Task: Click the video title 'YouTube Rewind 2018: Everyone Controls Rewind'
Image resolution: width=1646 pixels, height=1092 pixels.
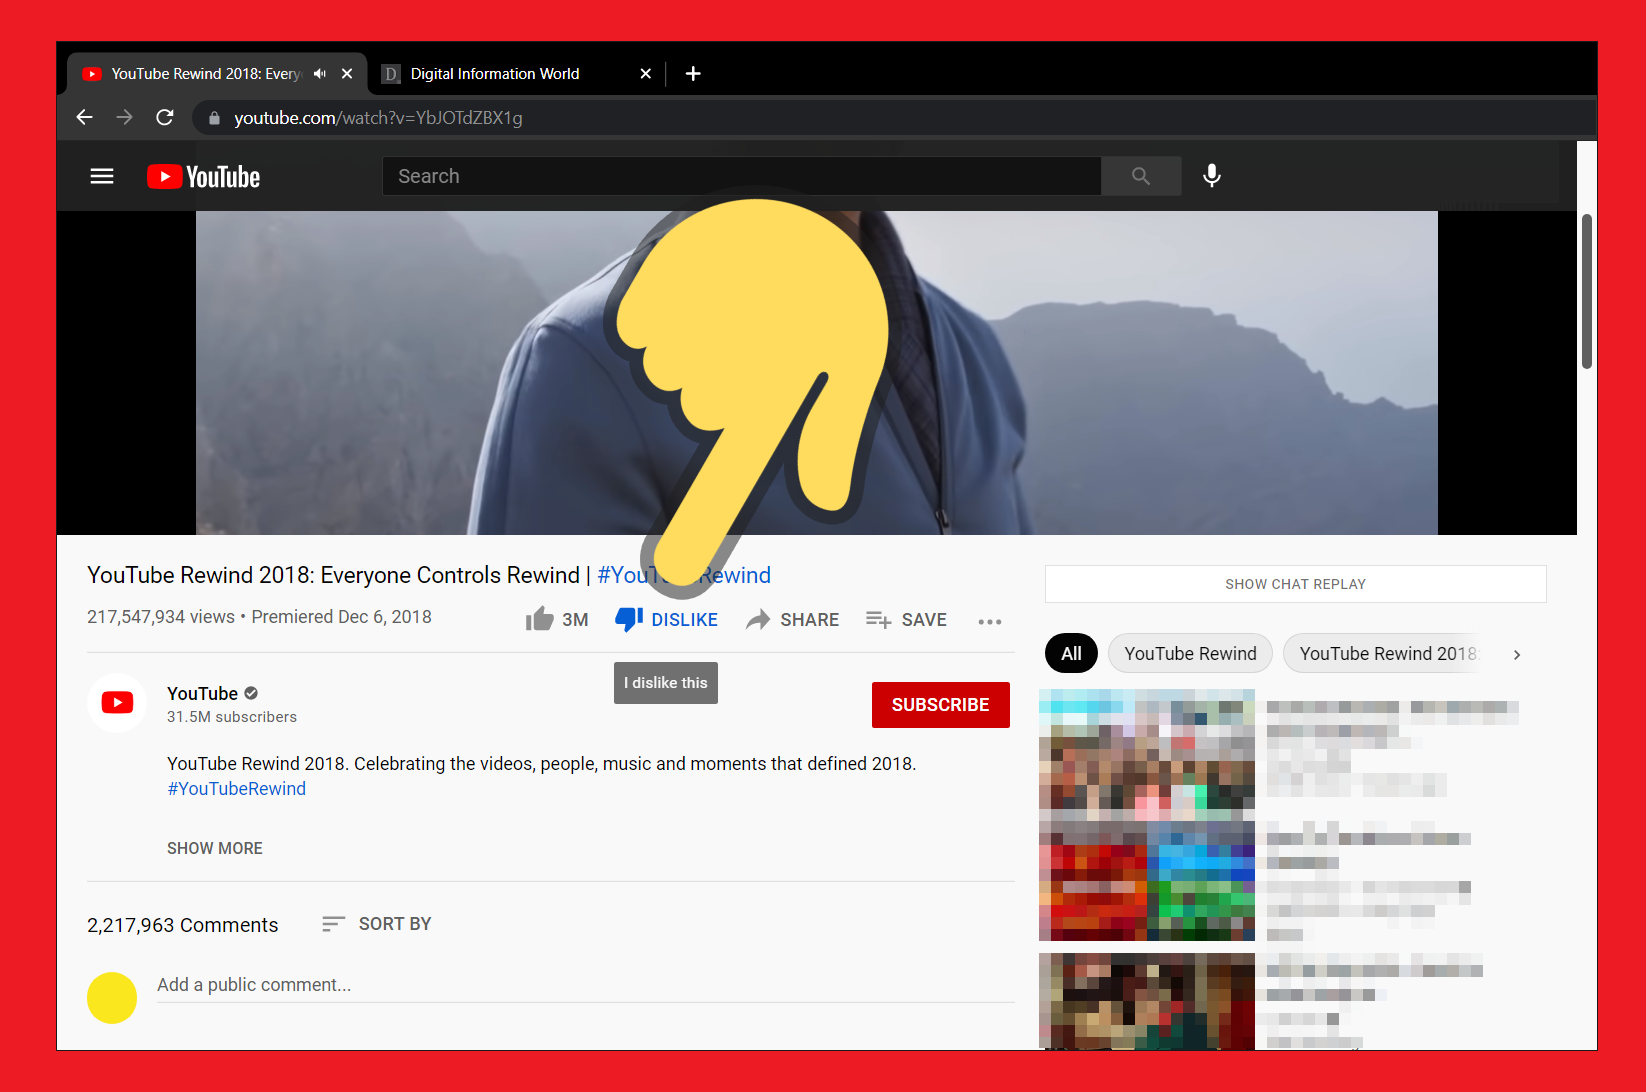Action: click(333, 575)
